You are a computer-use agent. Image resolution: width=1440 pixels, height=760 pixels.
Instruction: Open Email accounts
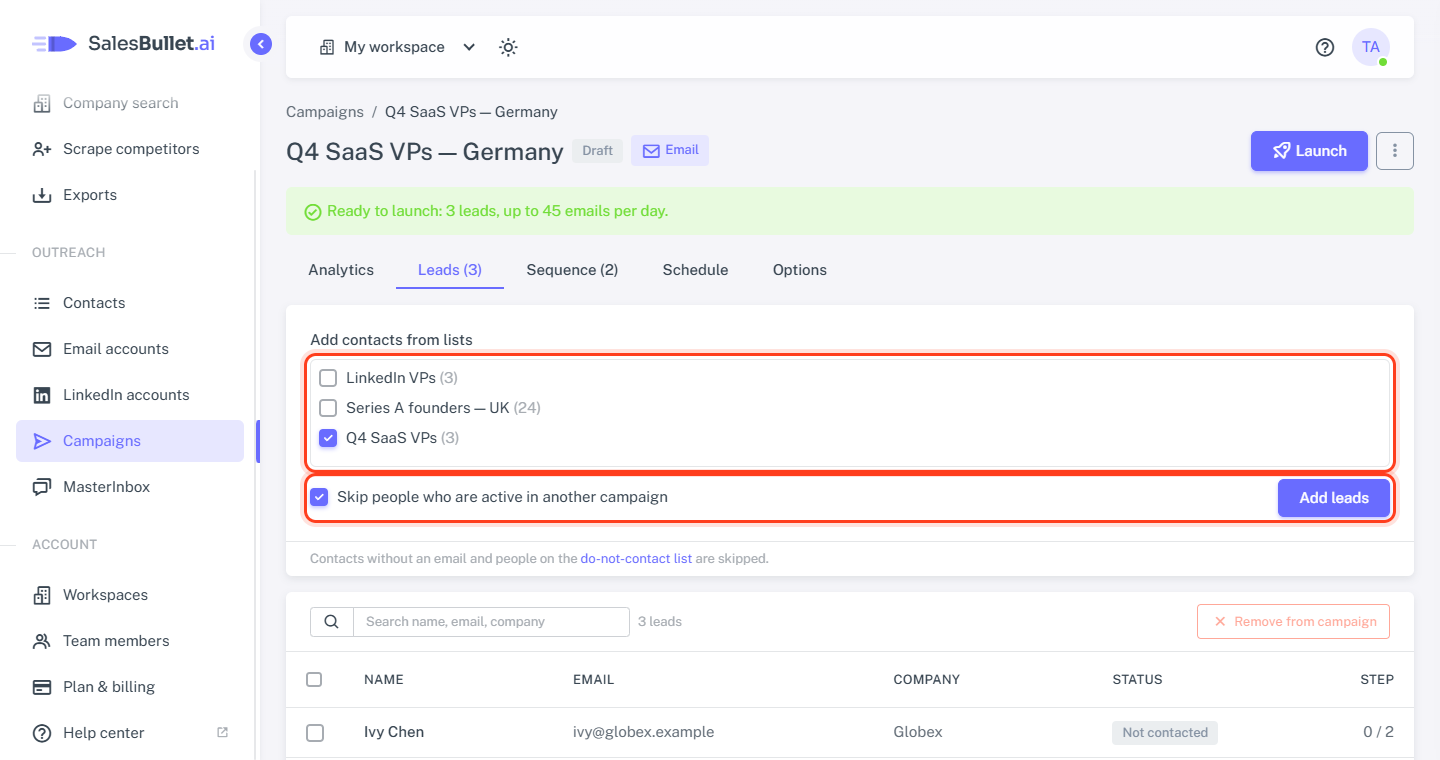pos(130,349)
